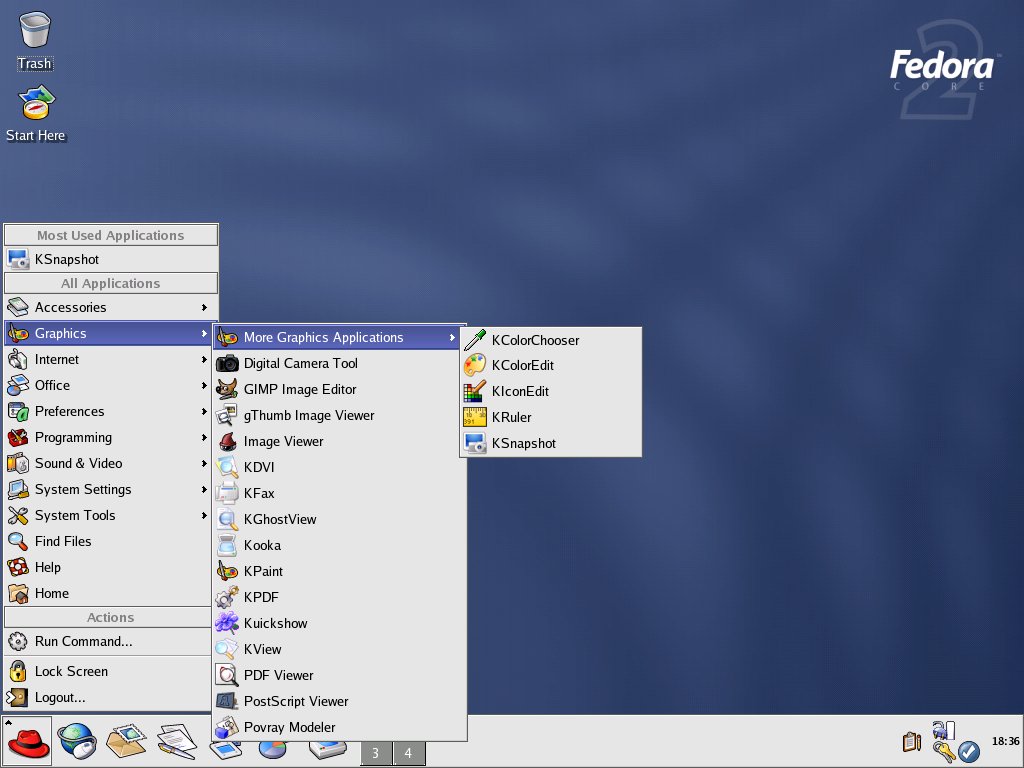1024x768 pixels.
Task: Start KIconEdit from the submenu
Action: [x=520, y=391]
